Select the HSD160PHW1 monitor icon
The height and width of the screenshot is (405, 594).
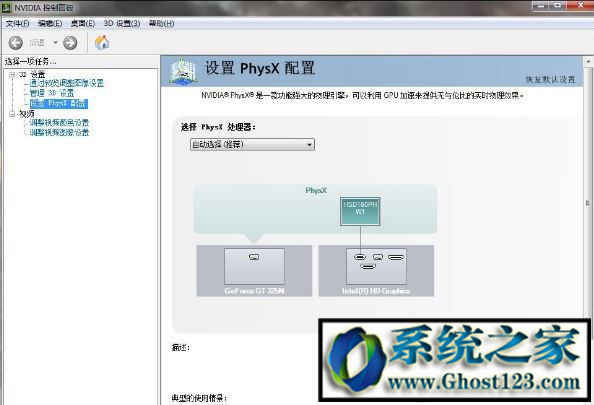[x=360, y=211]
